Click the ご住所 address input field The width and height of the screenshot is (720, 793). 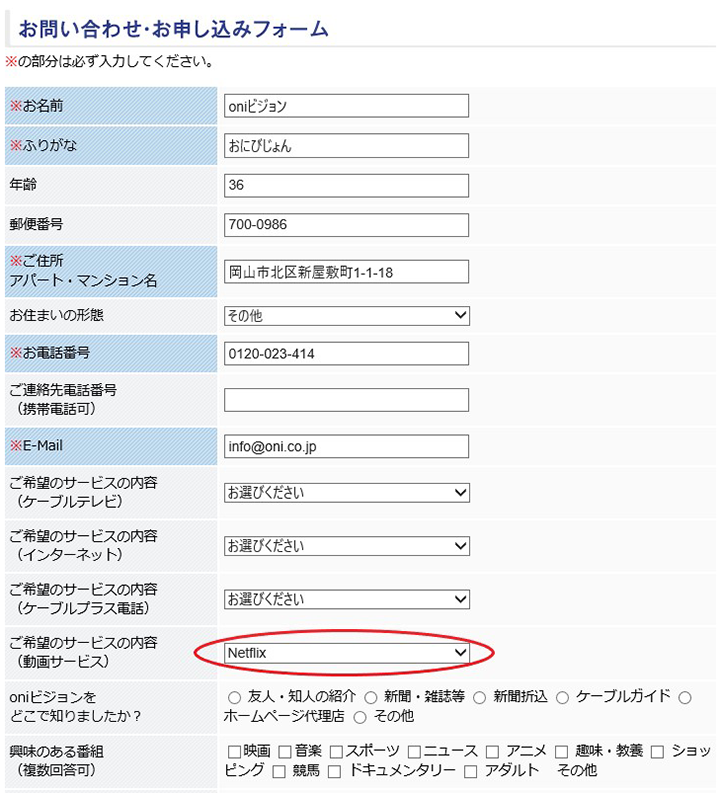(346, 272)
